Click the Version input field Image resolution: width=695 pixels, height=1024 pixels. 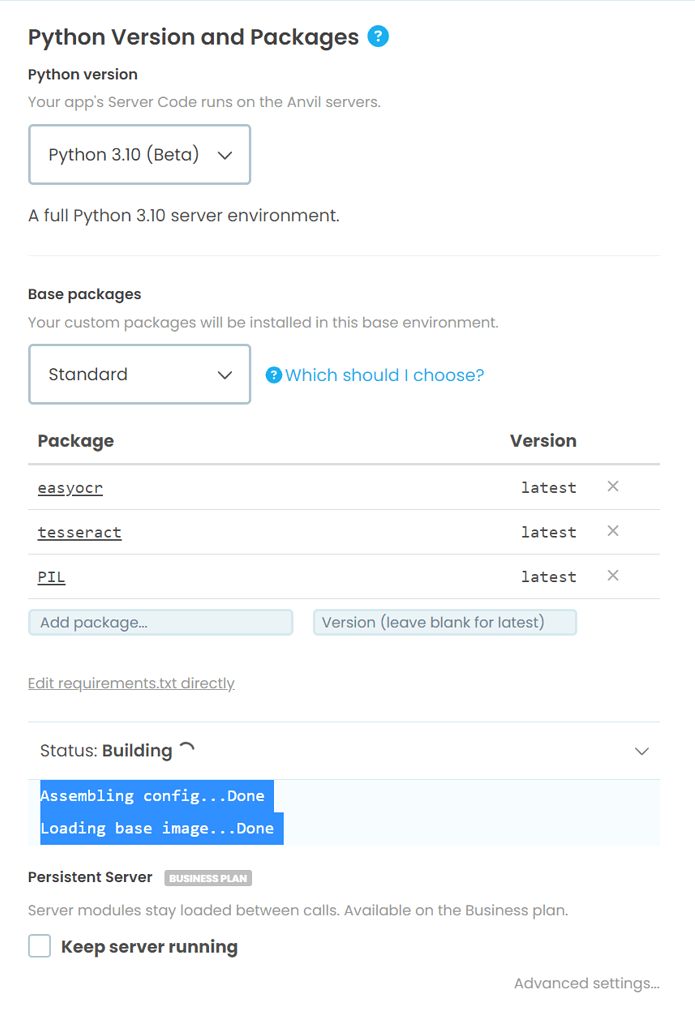click(x=444, y=622)
